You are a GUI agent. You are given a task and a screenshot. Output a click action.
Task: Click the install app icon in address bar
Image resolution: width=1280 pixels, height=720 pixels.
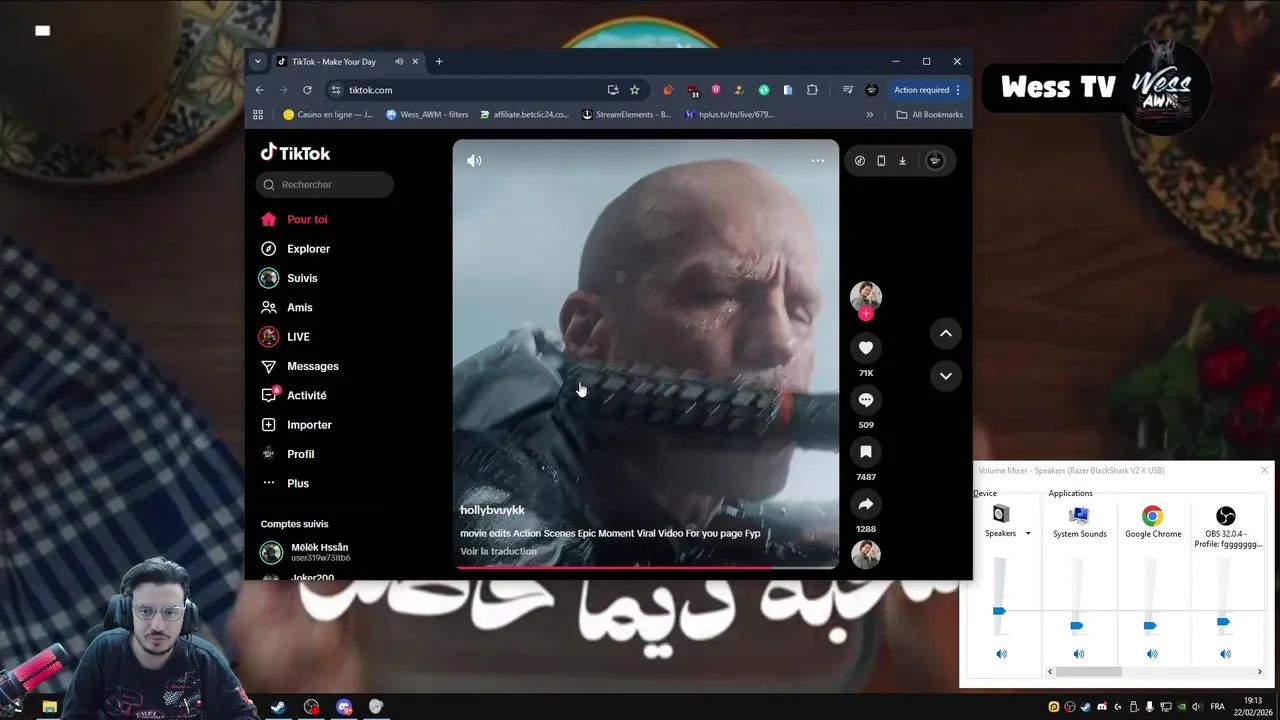(613, 90)
